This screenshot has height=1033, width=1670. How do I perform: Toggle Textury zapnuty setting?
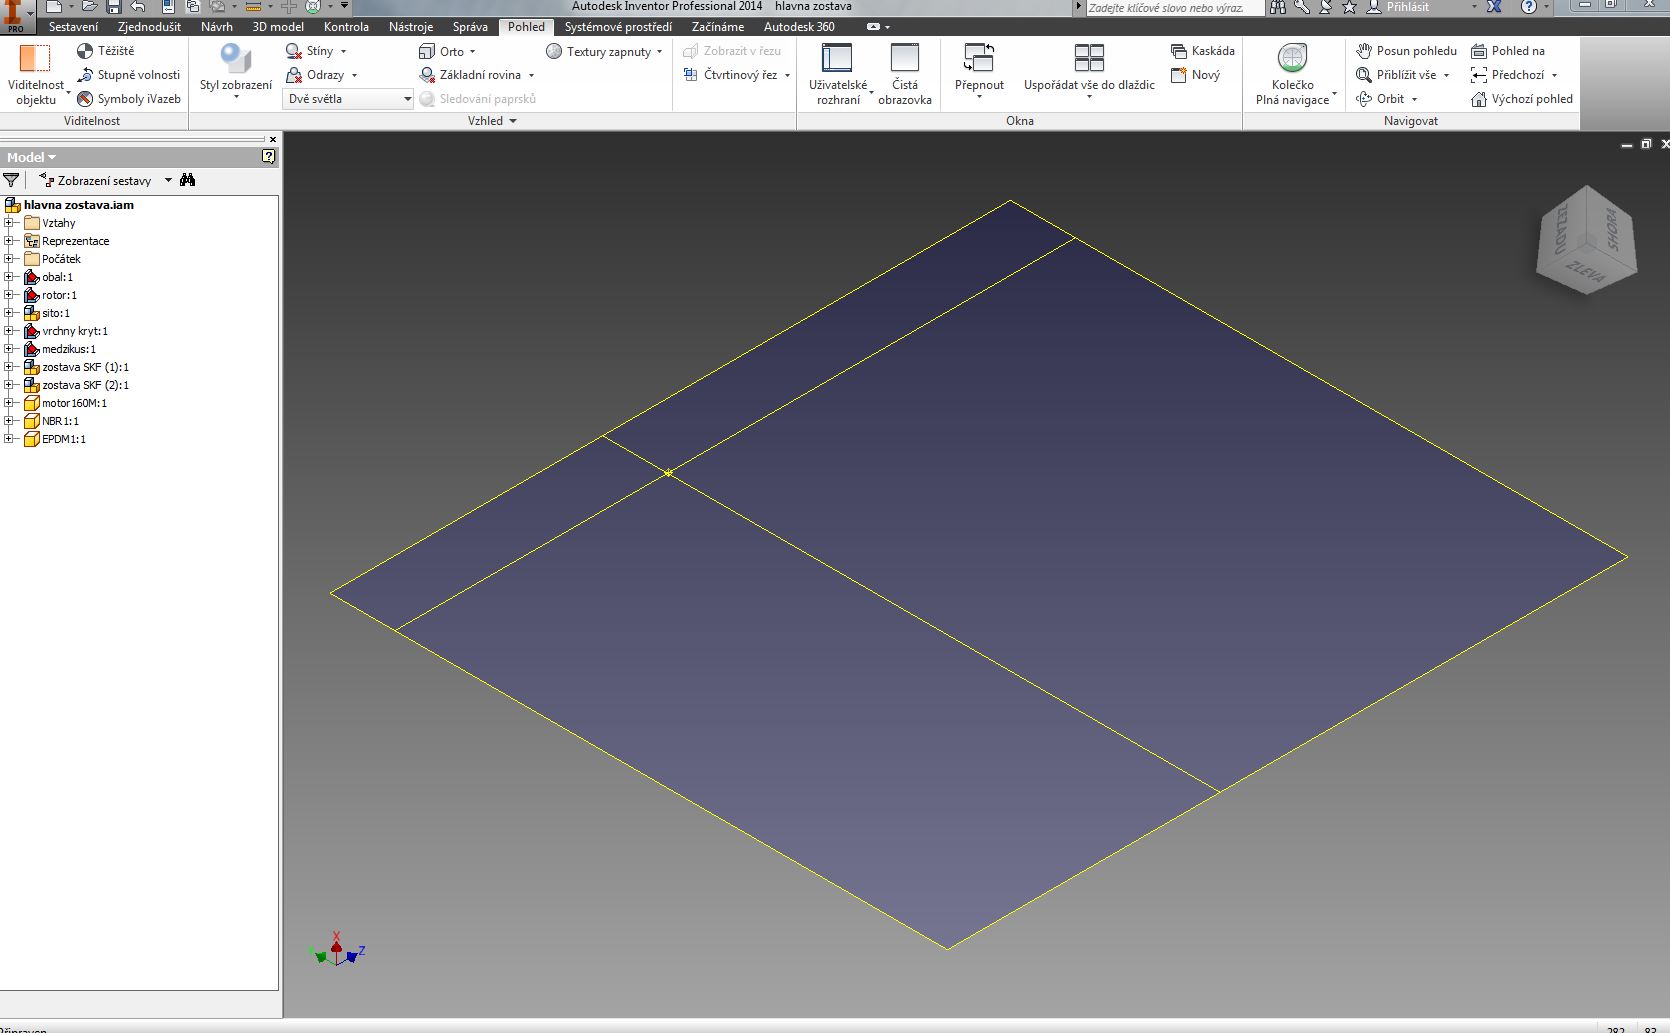pyautogui.click(x=604, y=51)
